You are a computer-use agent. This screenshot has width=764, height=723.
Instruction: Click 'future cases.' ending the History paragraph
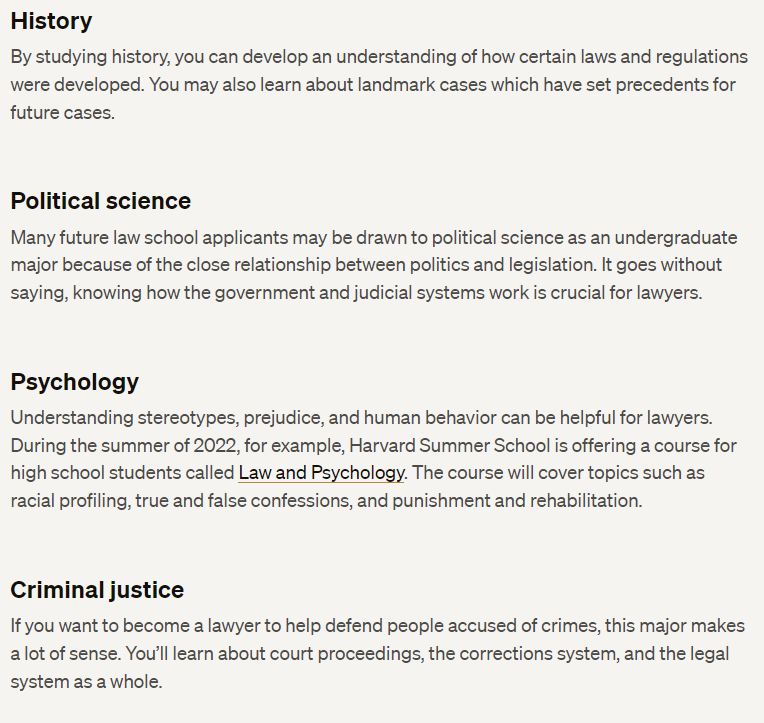63,113
